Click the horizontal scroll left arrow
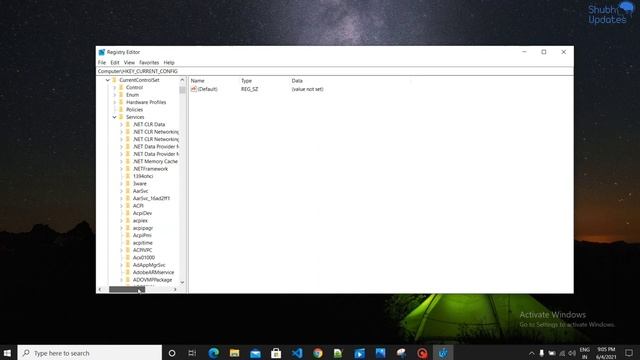640x360 pixels. pos(100,289)
